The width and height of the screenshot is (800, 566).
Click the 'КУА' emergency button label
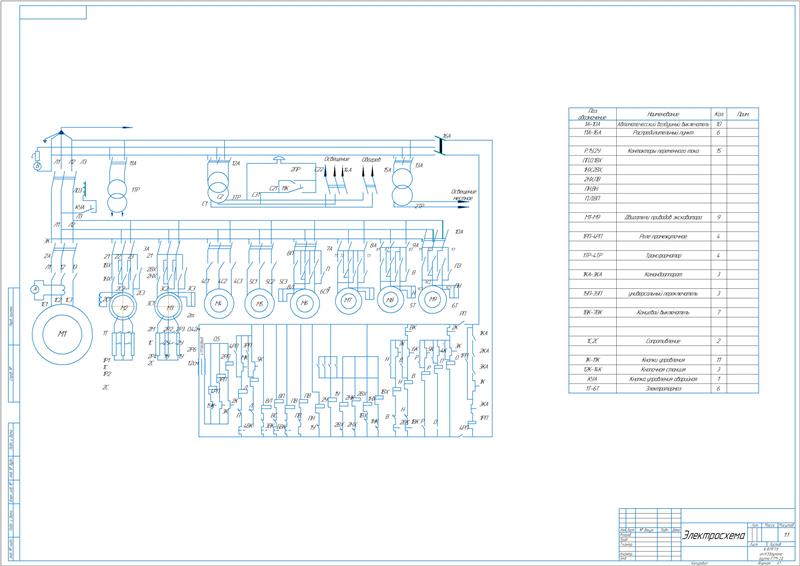pyautogui.click(x=80, y=207)
